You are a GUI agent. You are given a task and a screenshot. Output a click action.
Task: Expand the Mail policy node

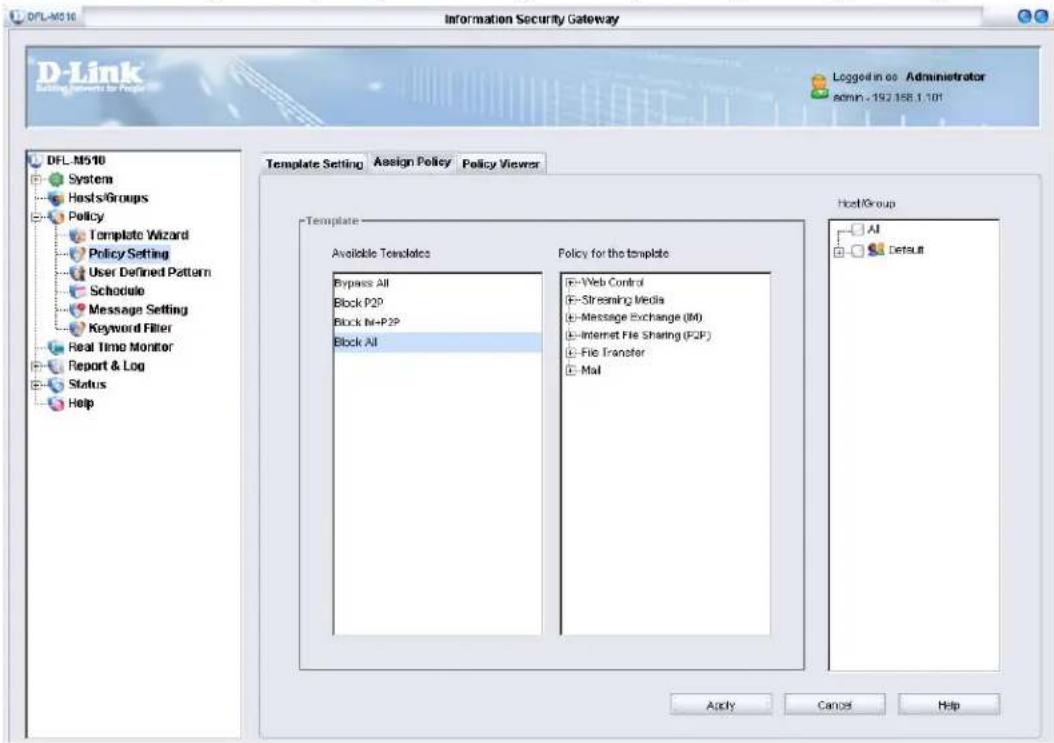571,370
